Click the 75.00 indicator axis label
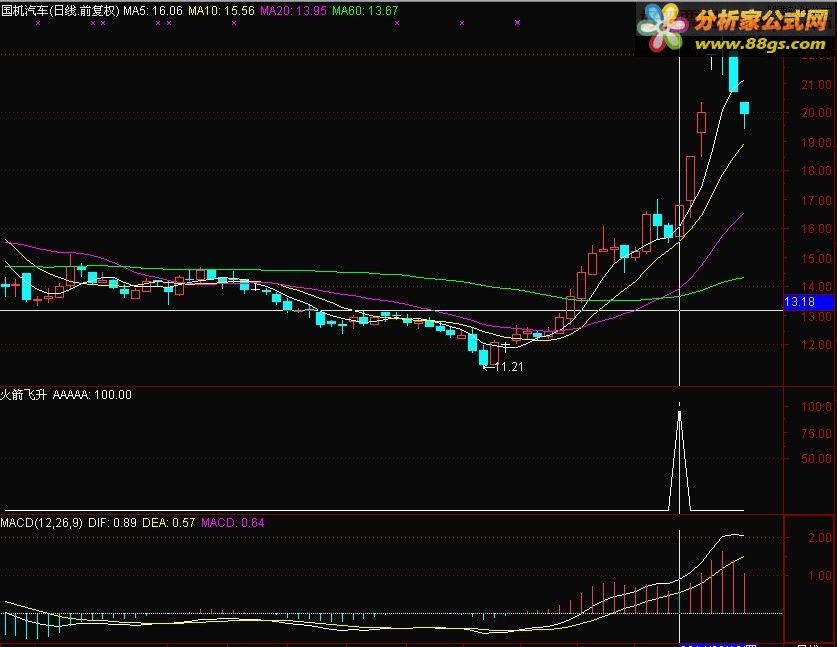The width and height of the screenshot is (837, 647). coord(816,433)
